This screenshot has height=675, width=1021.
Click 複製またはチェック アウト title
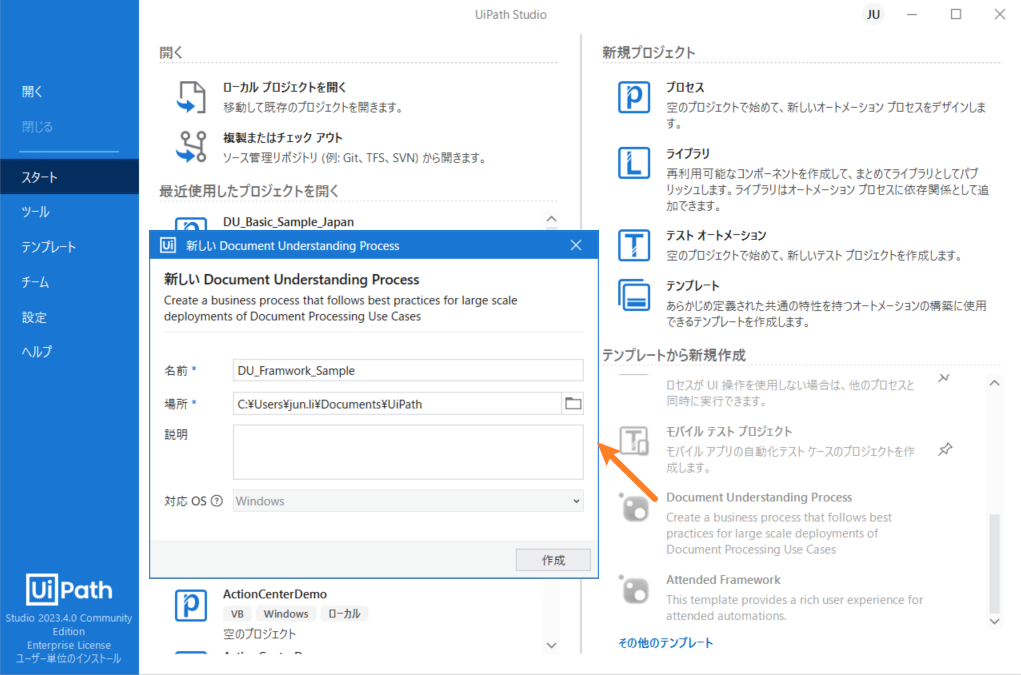tap(283, 138)
